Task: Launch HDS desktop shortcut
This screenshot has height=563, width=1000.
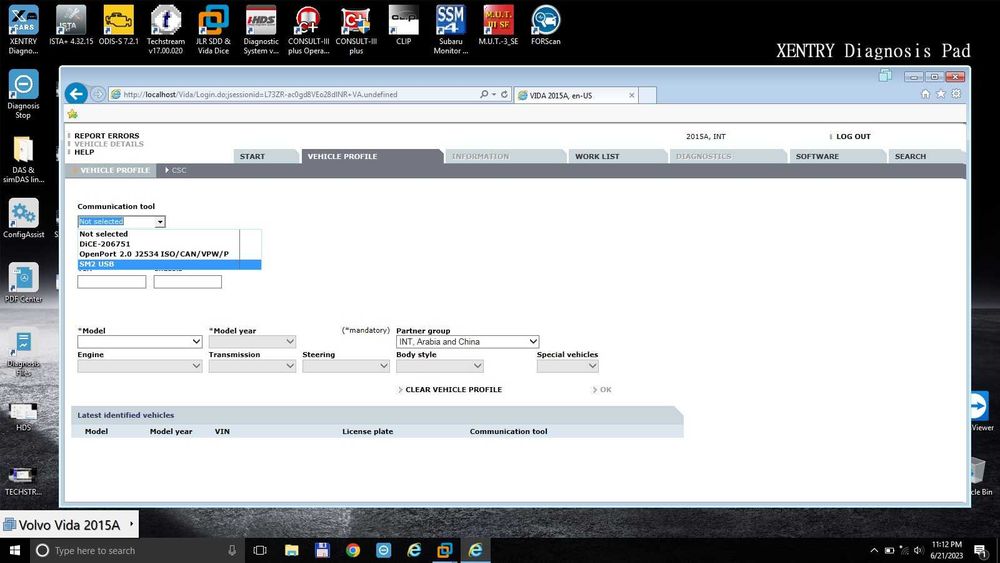Action: point(24,417)
